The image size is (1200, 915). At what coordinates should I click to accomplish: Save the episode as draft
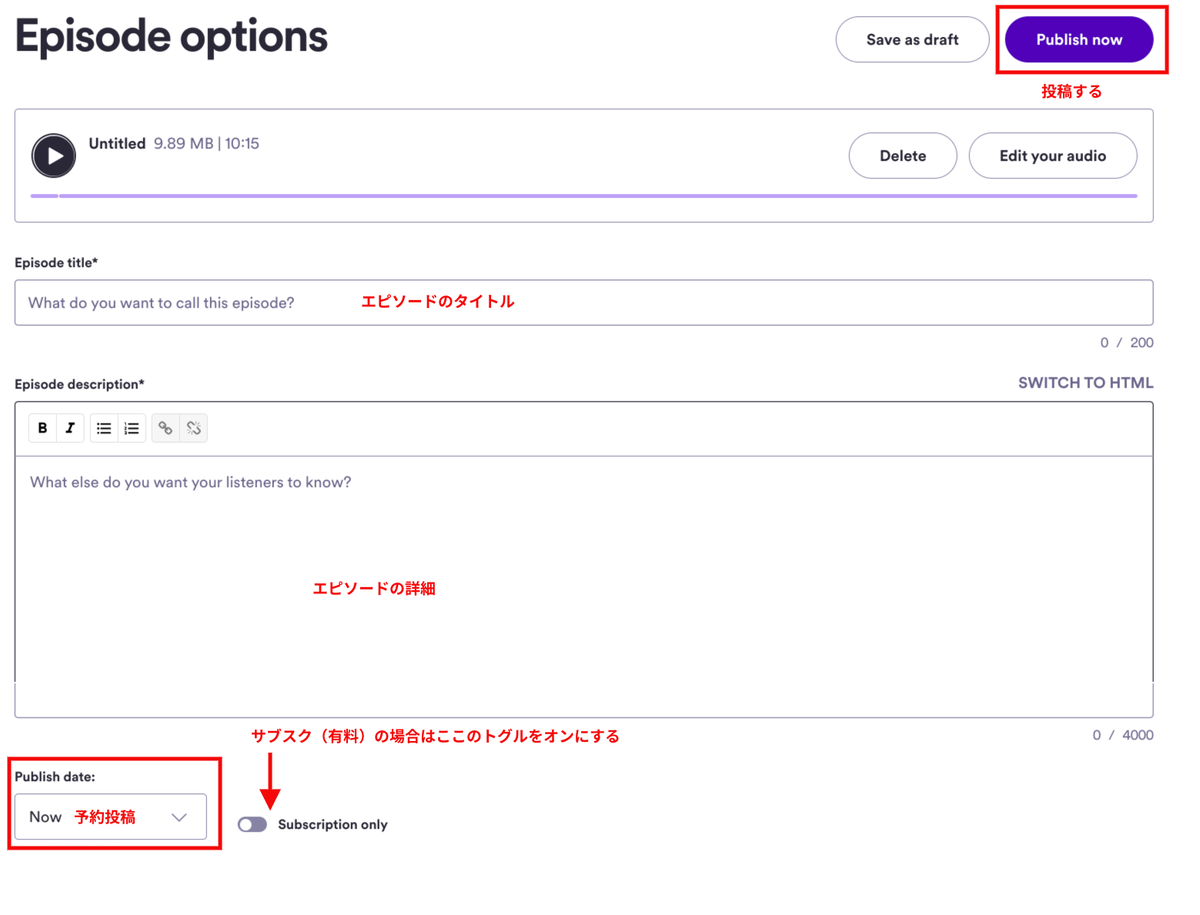point(912,40)
